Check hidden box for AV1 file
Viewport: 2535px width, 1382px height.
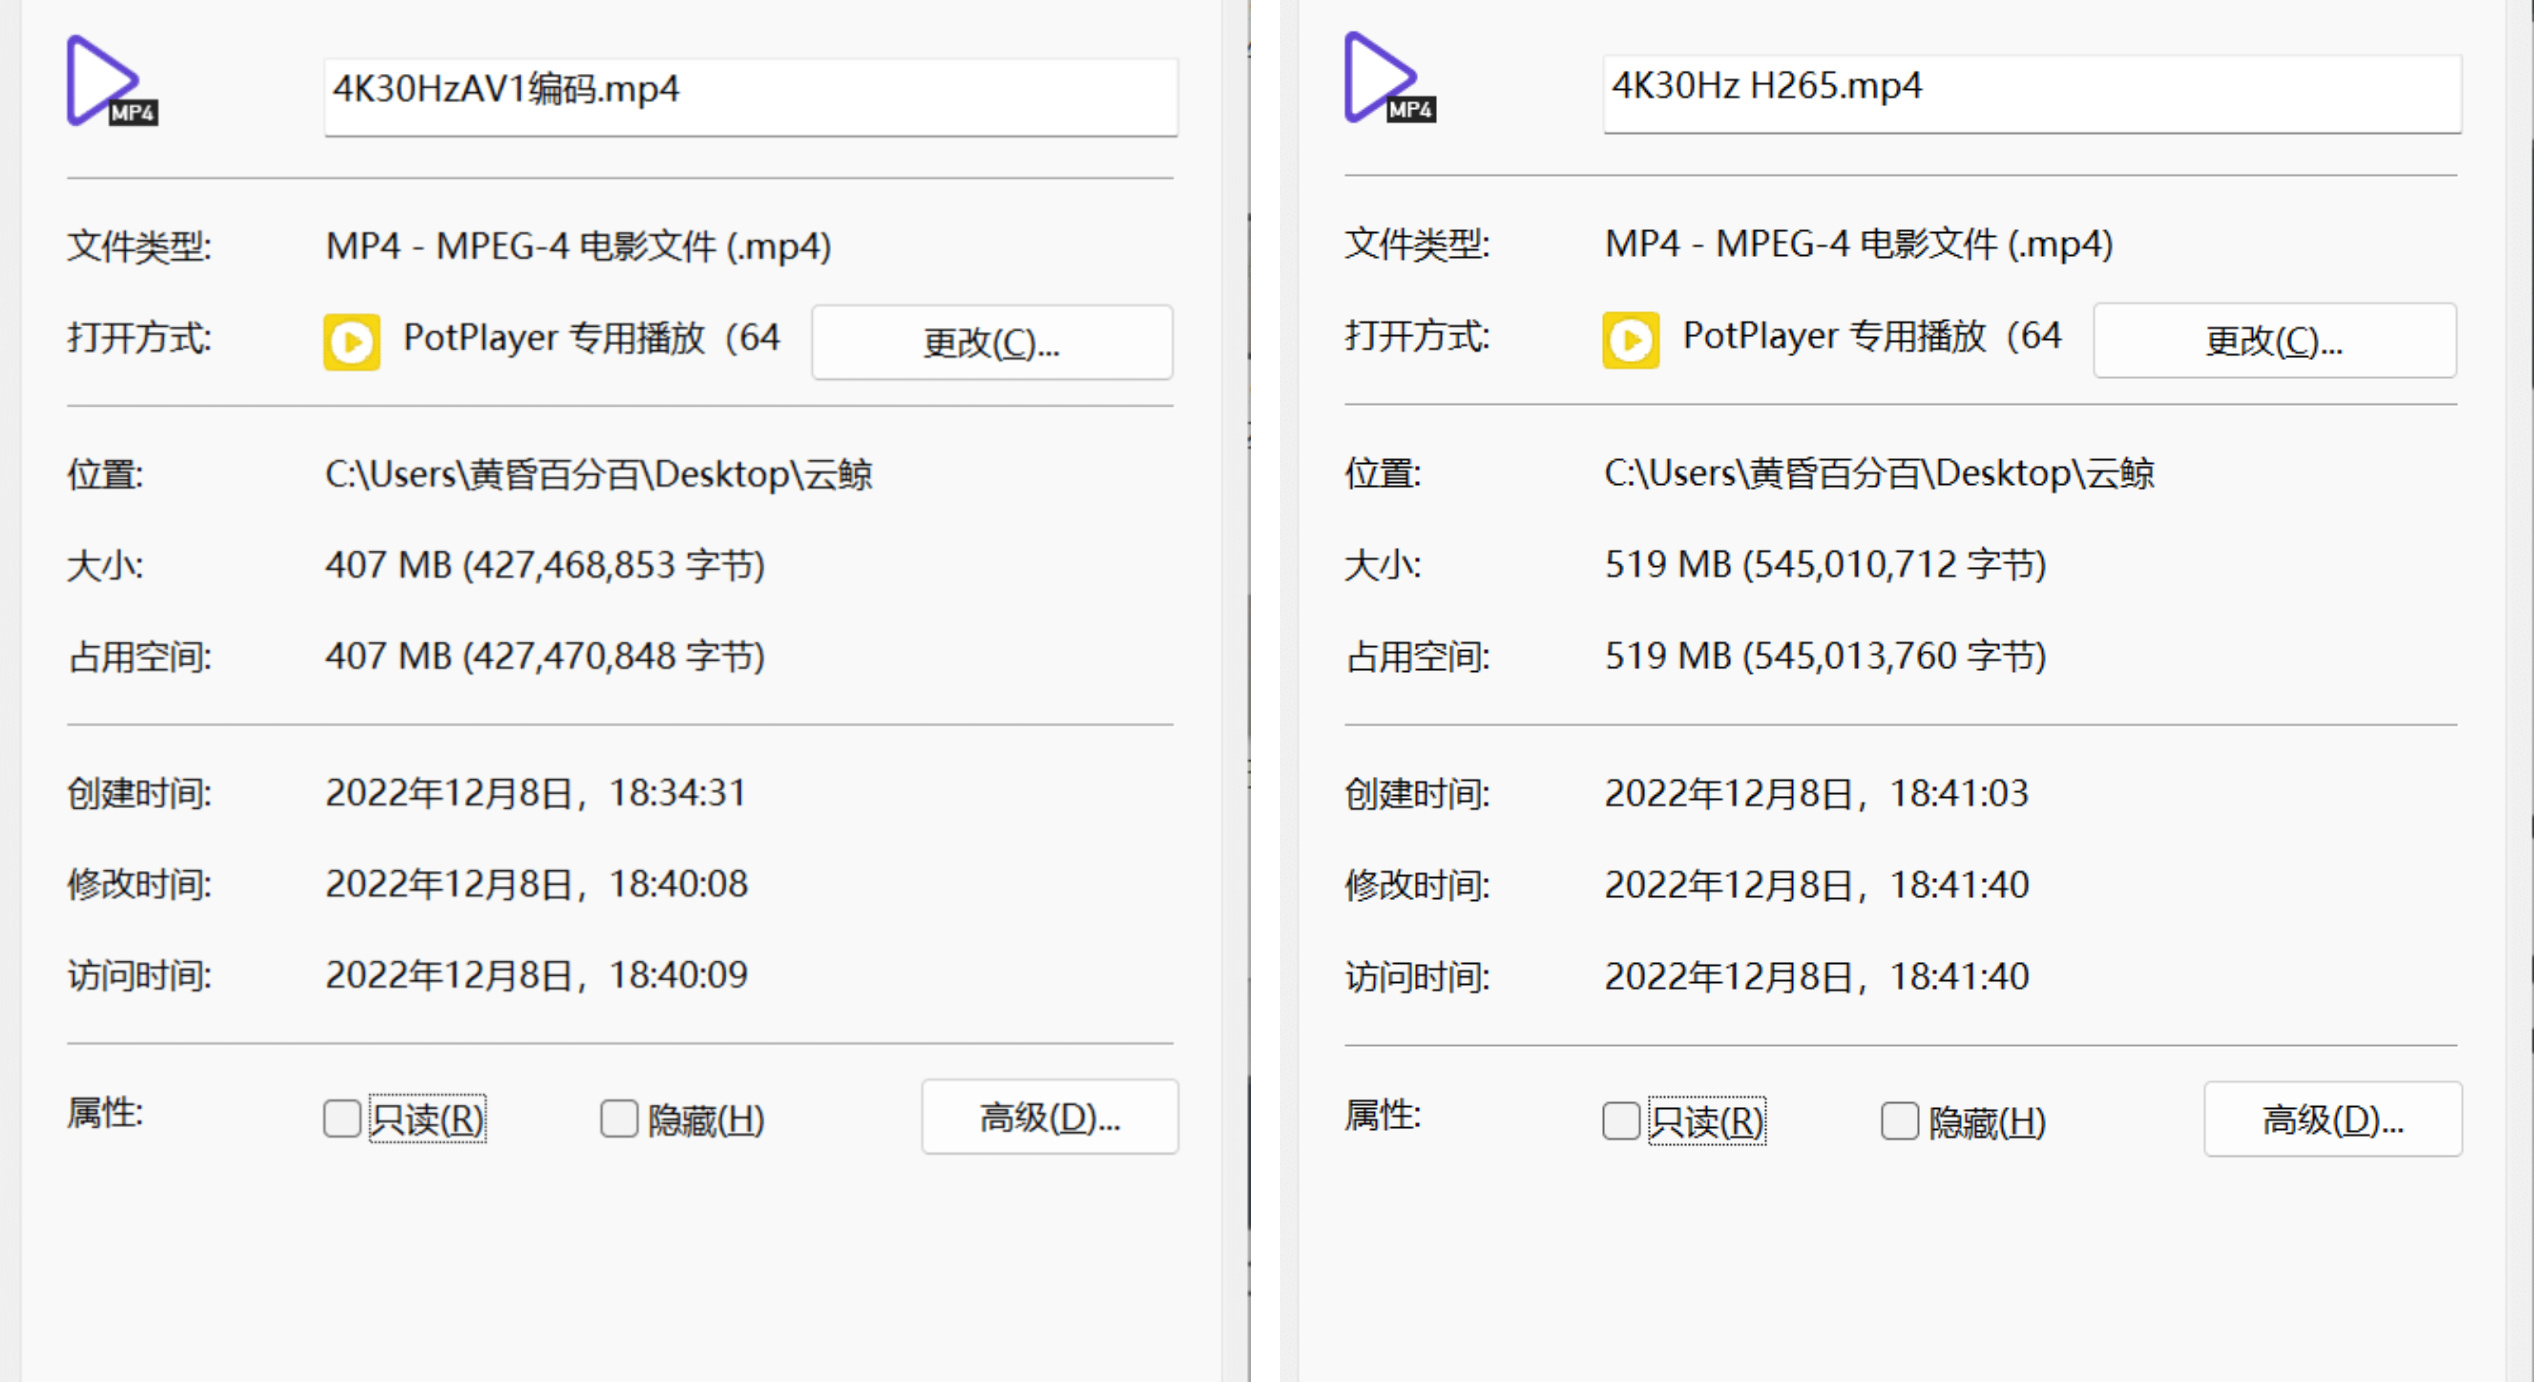[x=619, y=1118]
